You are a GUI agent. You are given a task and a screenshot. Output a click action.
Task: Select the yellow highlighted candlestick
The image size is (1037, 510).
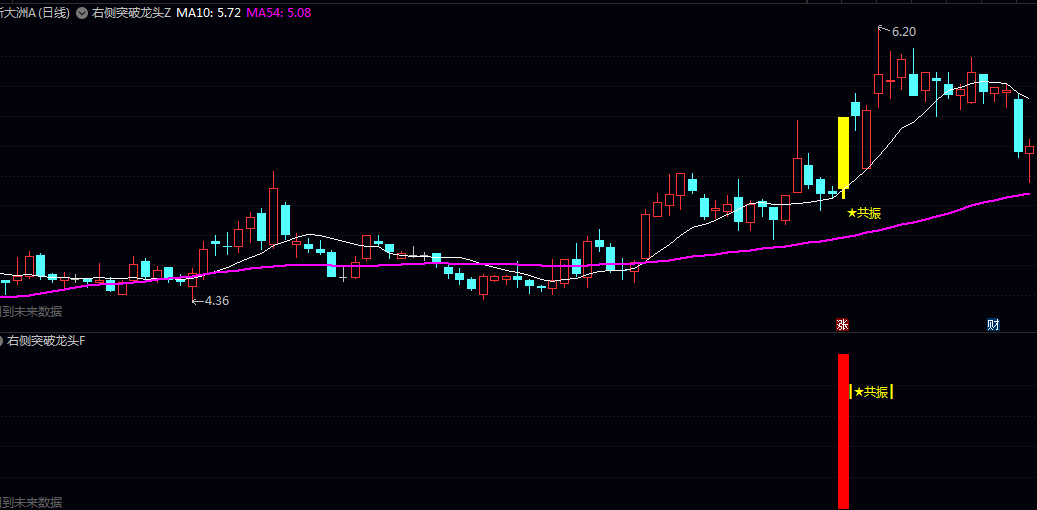click(x=843, y=153)
